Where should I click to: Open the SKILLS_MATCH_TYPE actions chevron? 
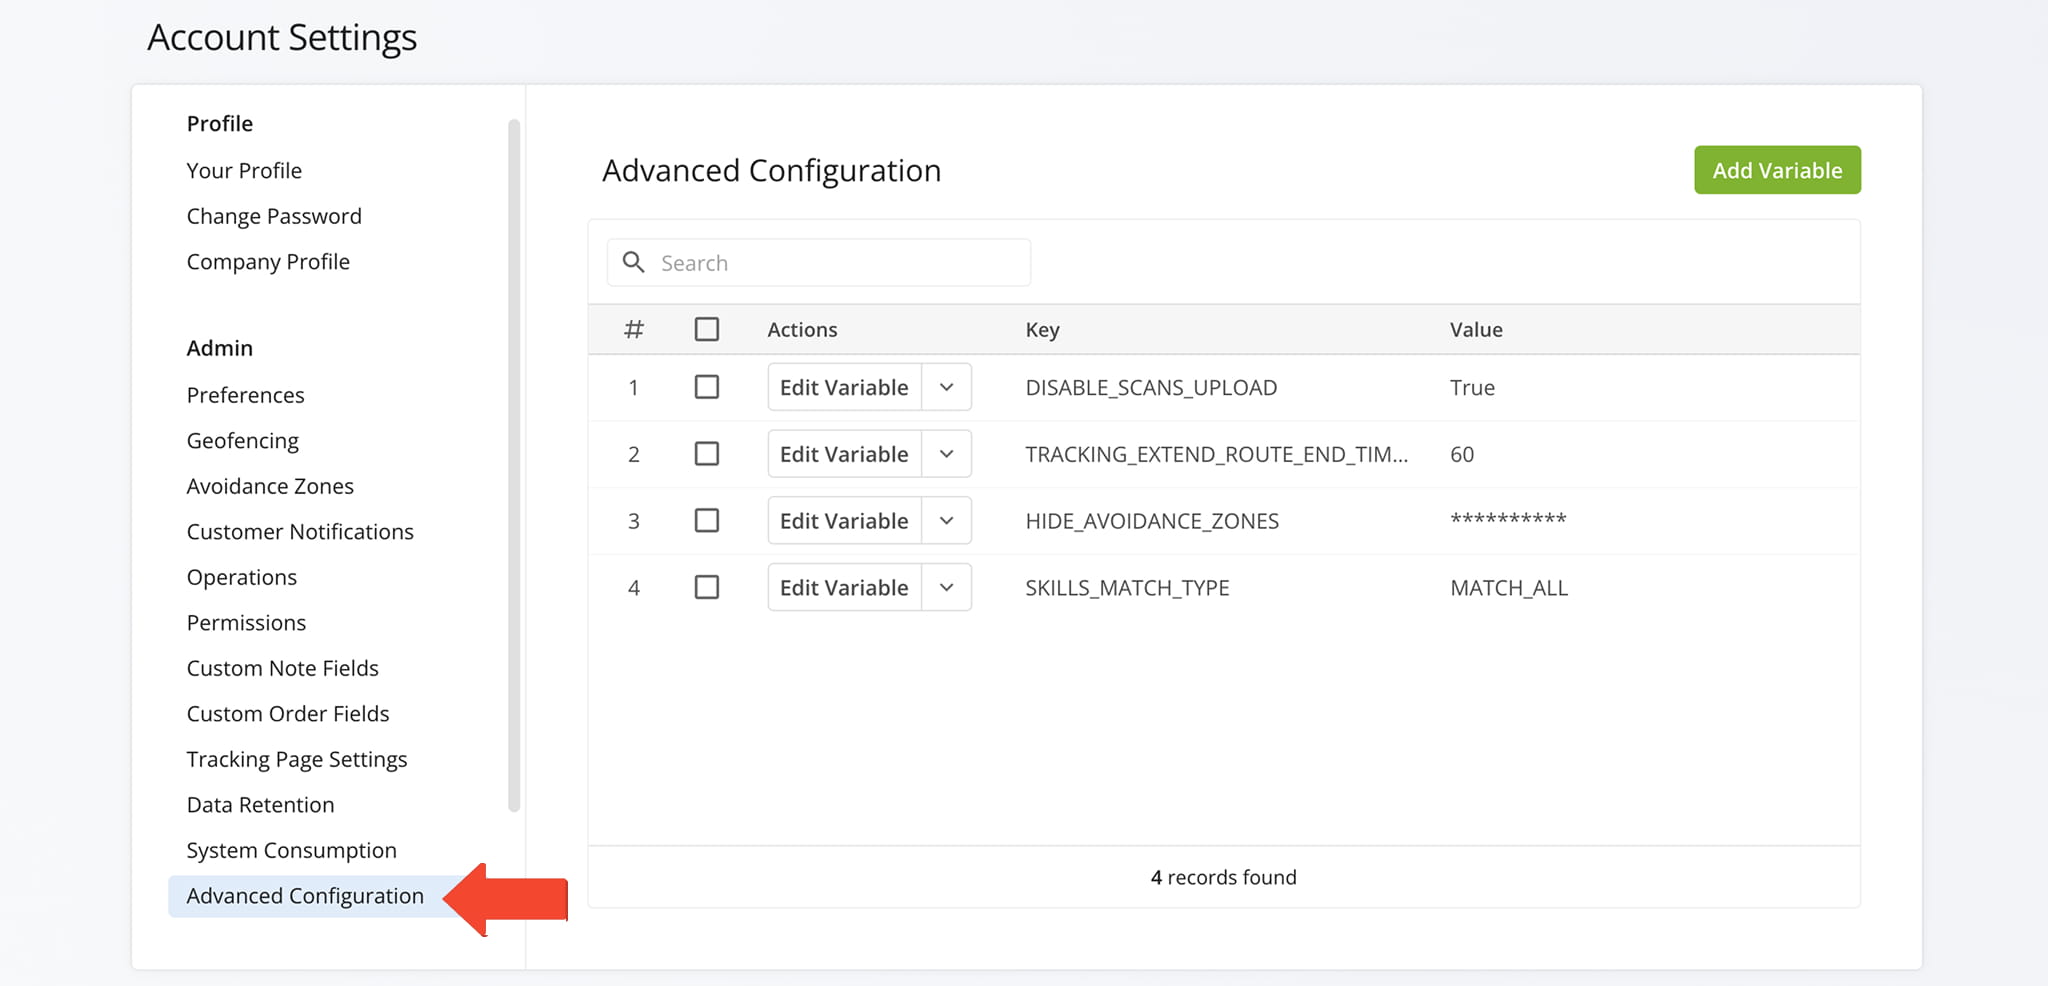(946, 587)
